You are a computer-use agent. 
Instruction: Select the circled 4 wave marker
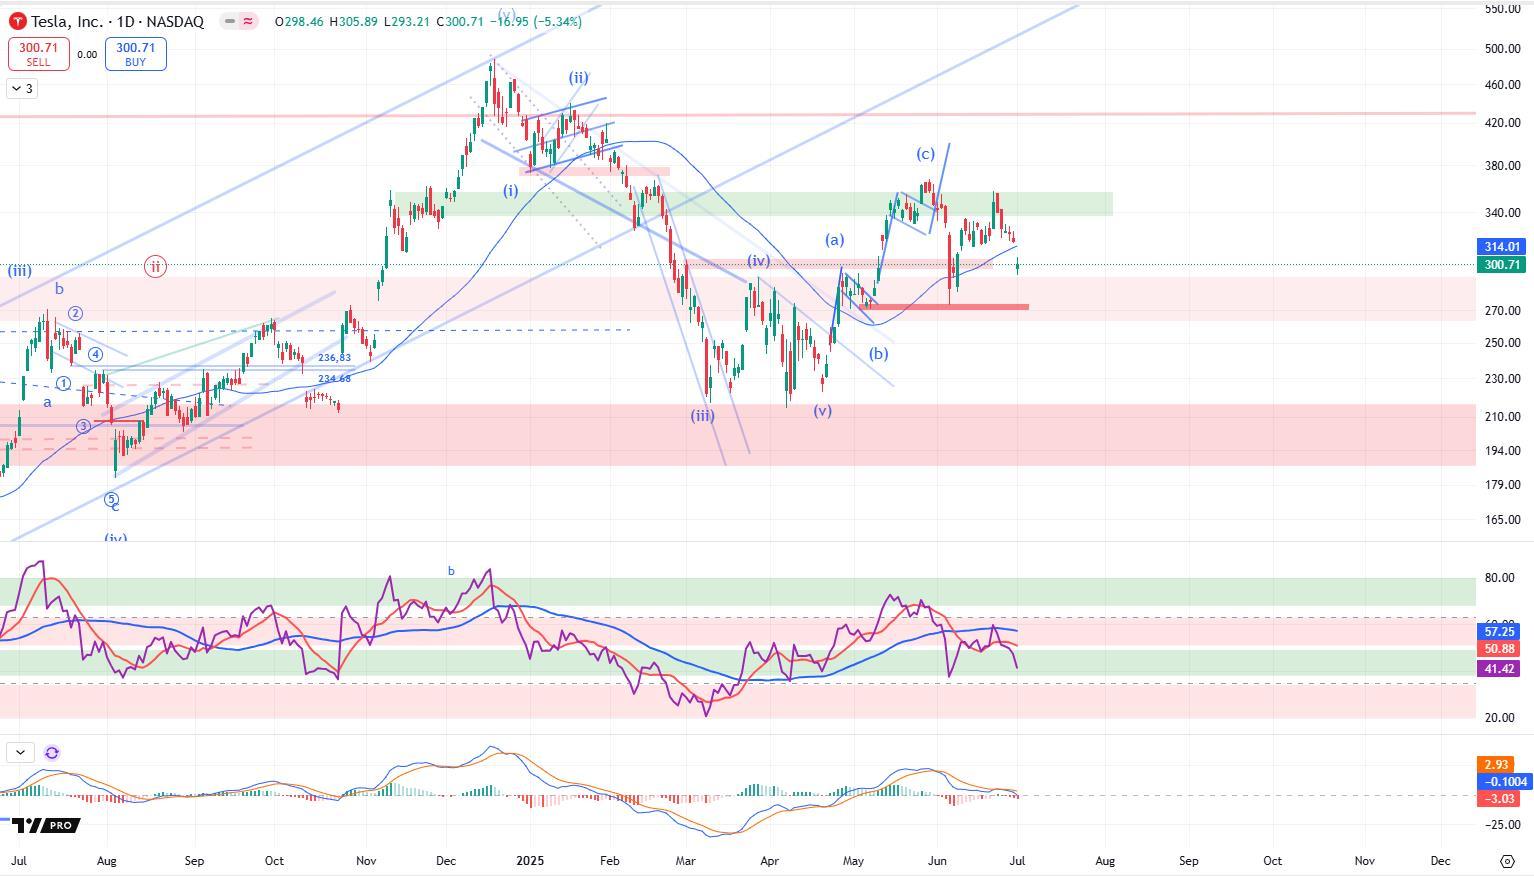(x=95, y=355)
